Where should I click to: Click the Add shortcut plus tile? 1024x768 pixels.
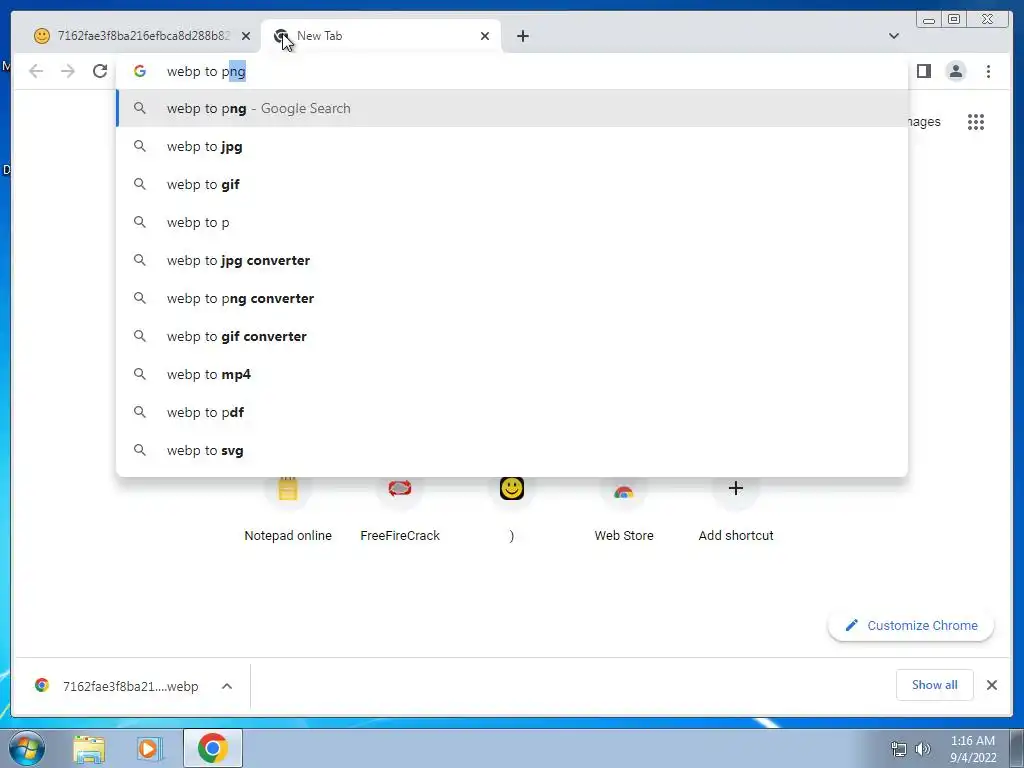(x=735, y=509)
